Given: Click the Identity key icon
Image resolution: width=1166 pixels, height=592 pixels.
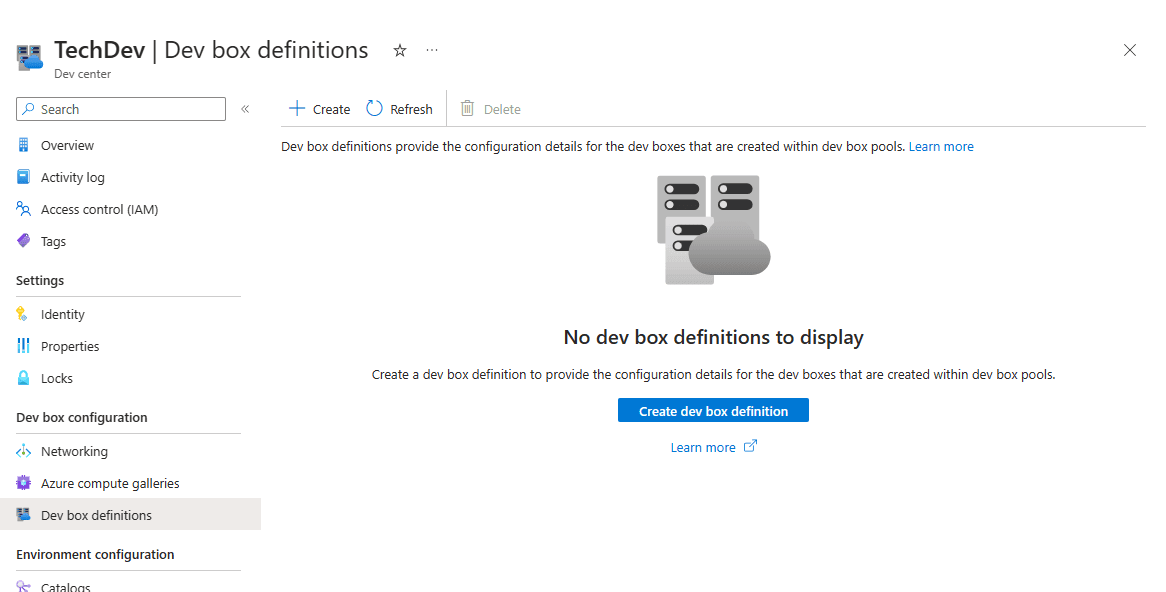Looking at the screenshot, I should tap(24, 314).
